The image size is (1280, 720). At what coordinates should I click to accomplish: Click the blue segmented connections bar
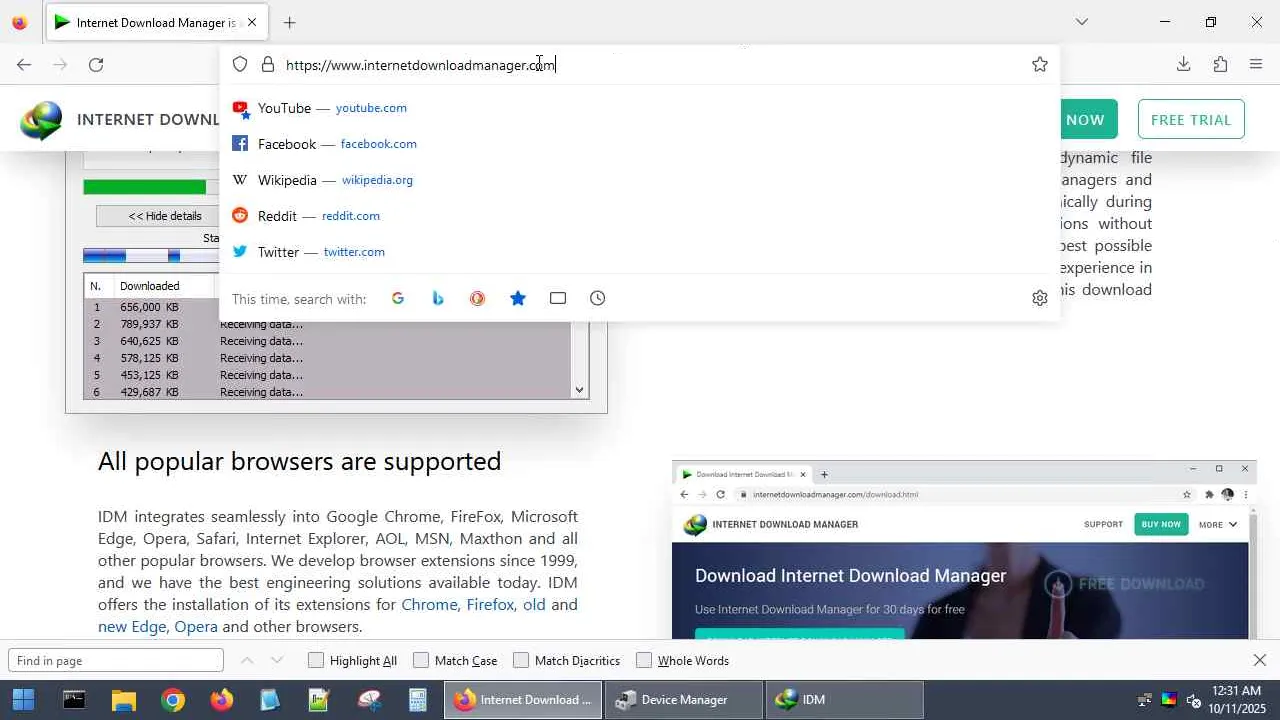[x=150, y=256]
